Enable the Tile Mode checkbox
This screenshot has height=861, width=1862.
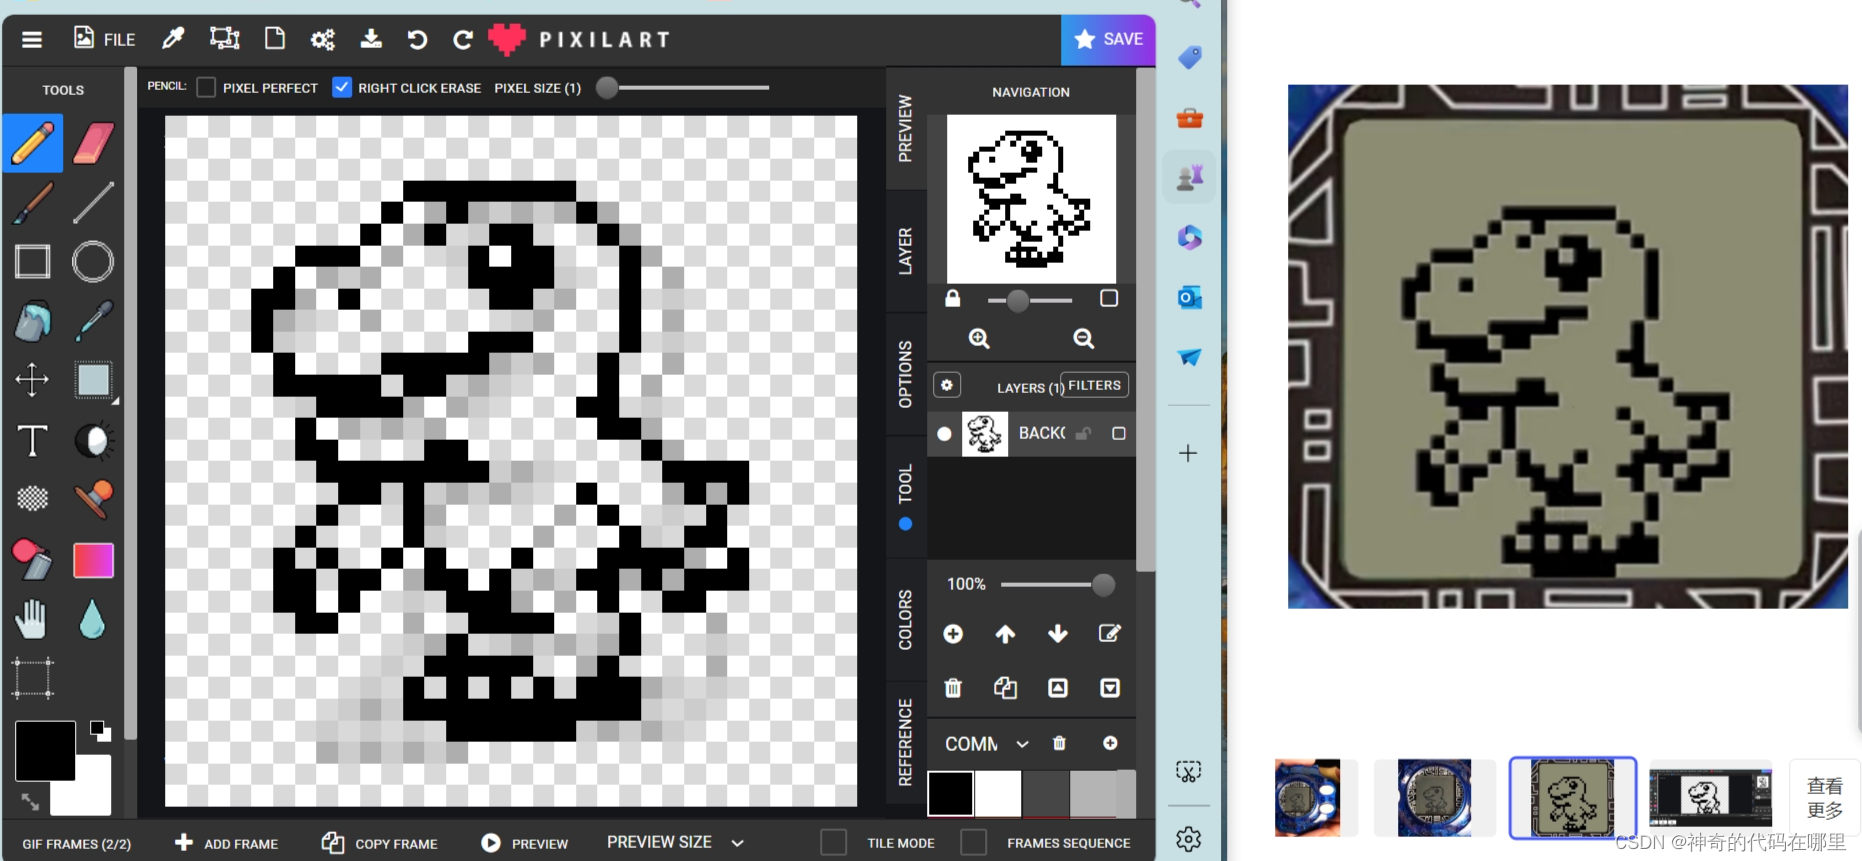point(833,843)
